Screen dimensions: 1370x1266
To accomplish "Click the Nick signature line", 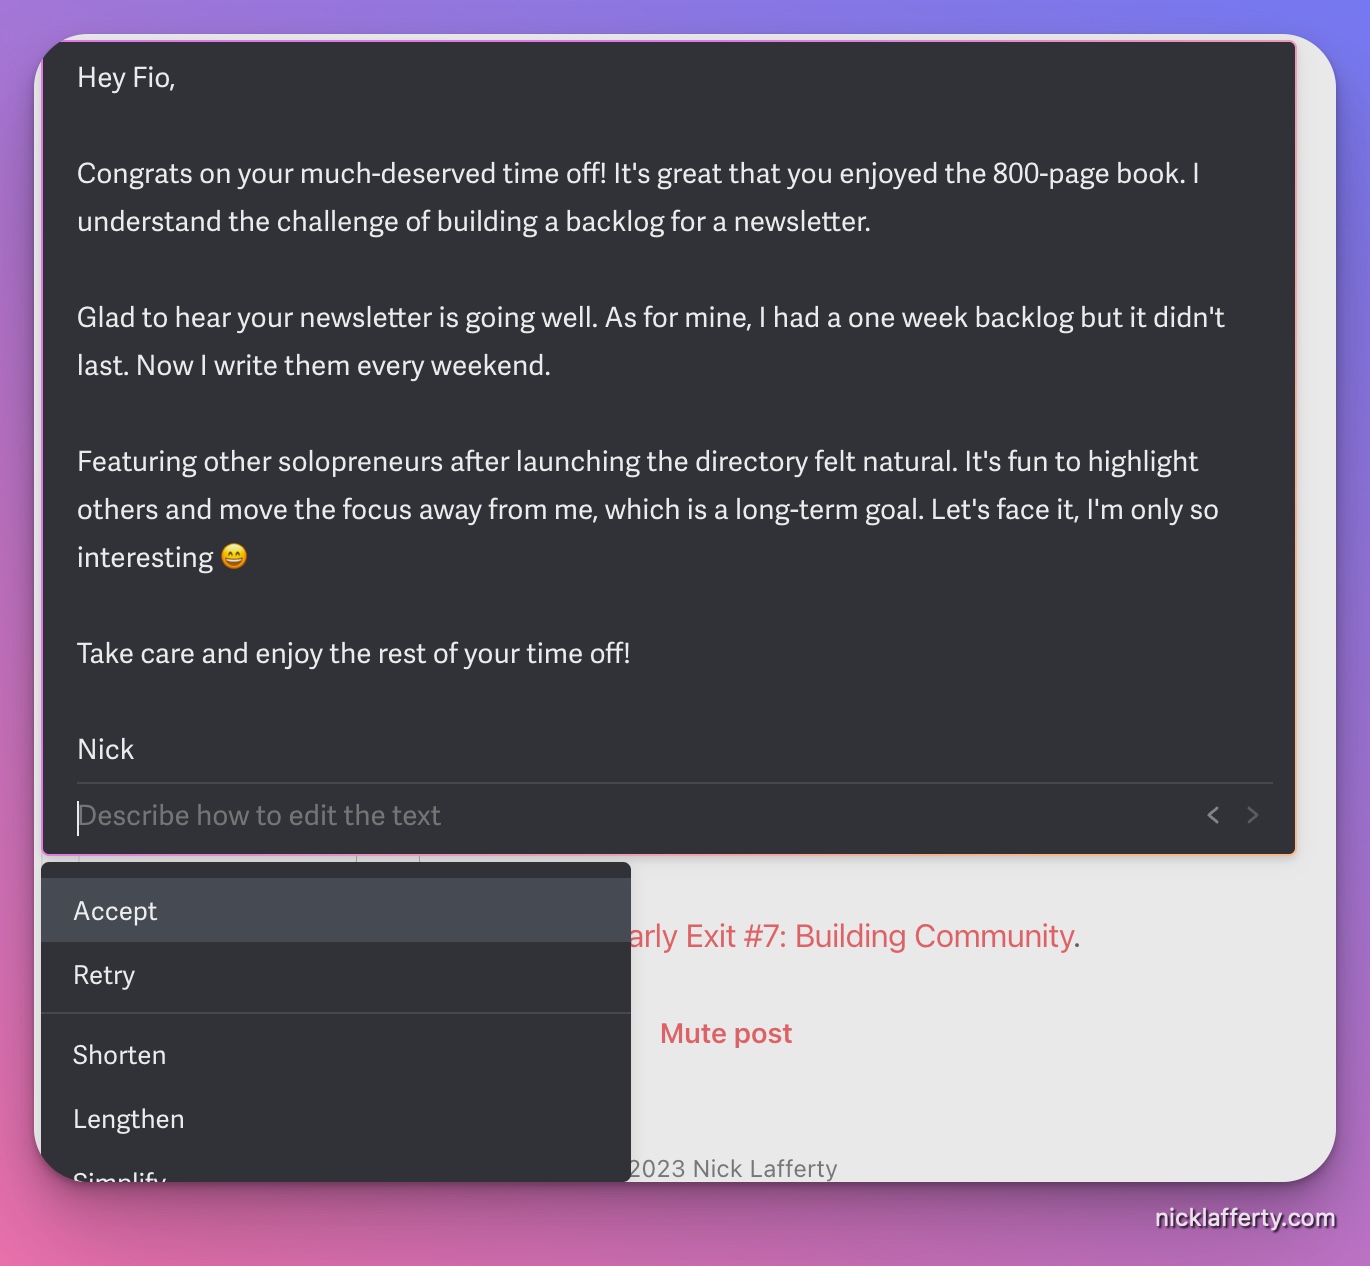I will tap(105, 748).
